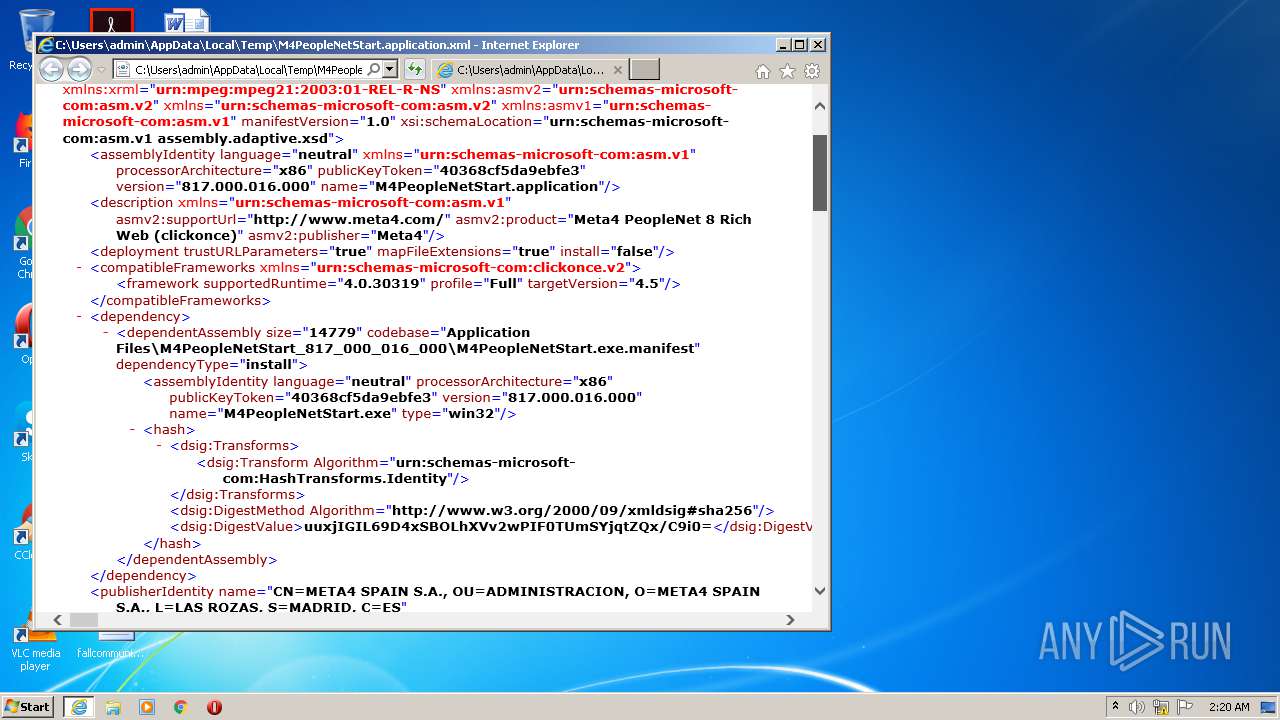Click the horizontal scrollbar thumb
The image size is (1280, 720).
click(84, 620)
